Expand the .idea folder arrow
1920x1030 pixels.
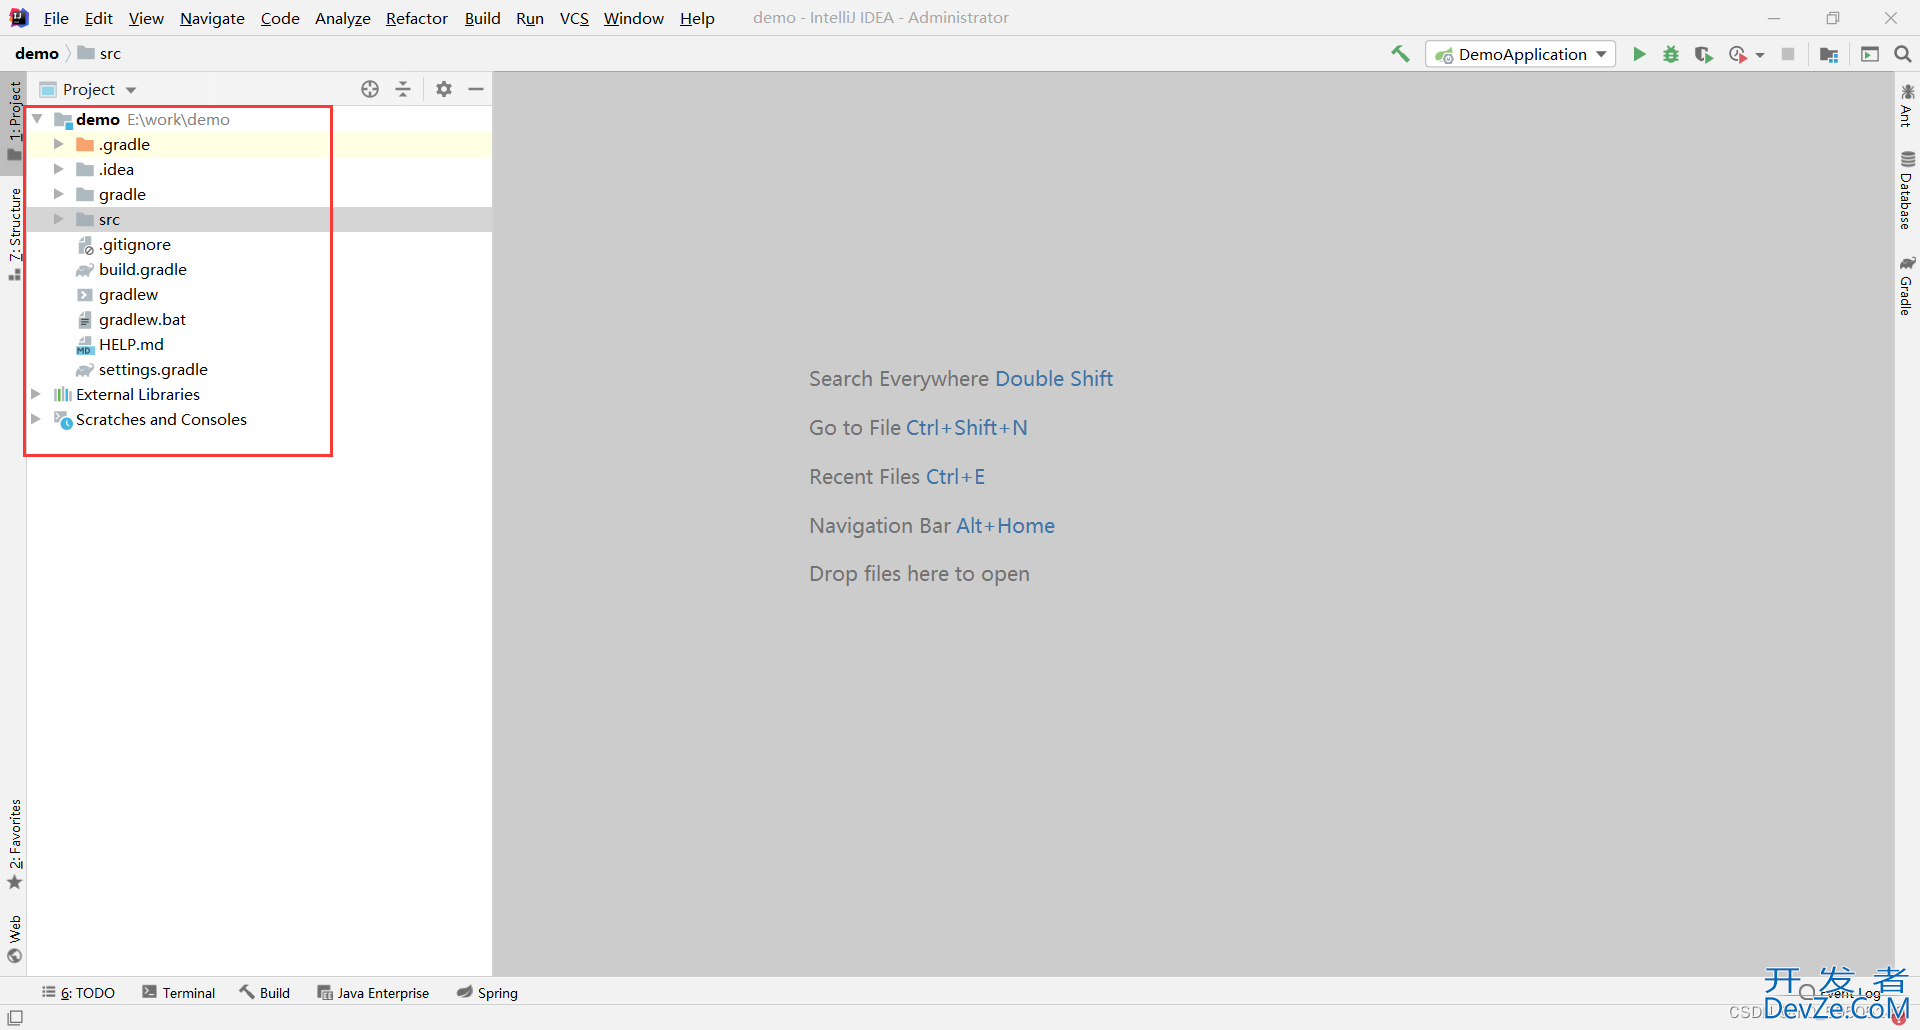coord(59,169)
